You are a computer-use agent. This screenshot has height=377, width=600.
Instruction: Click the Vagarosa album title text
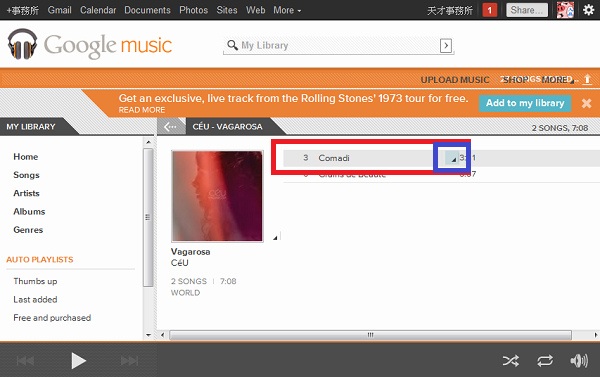pos(191,252)
